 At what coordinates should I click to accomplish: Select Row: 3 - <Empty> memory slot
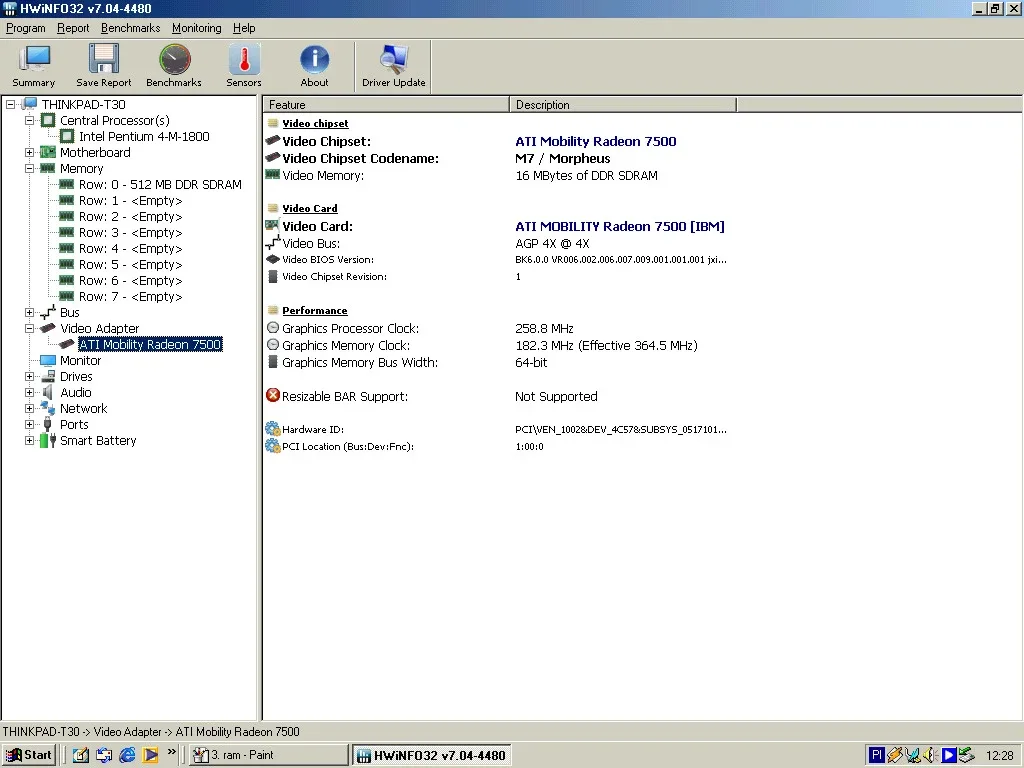point(130,232)
